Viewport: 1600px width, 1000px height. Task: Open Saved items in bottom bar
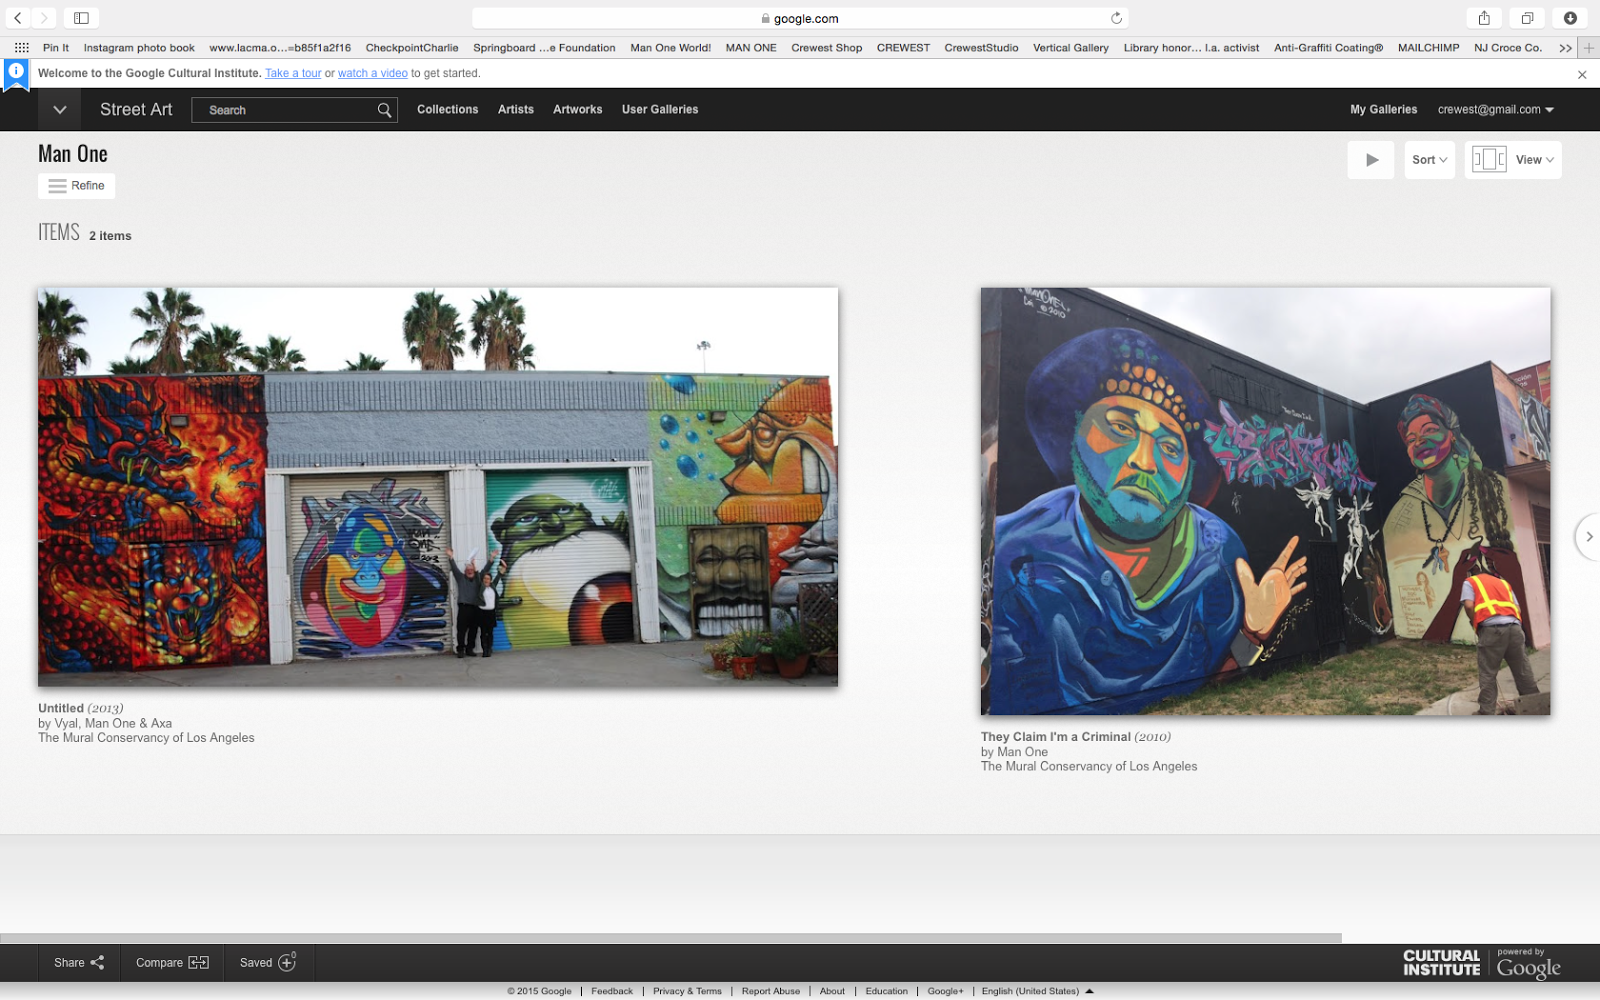pos(268,963)
